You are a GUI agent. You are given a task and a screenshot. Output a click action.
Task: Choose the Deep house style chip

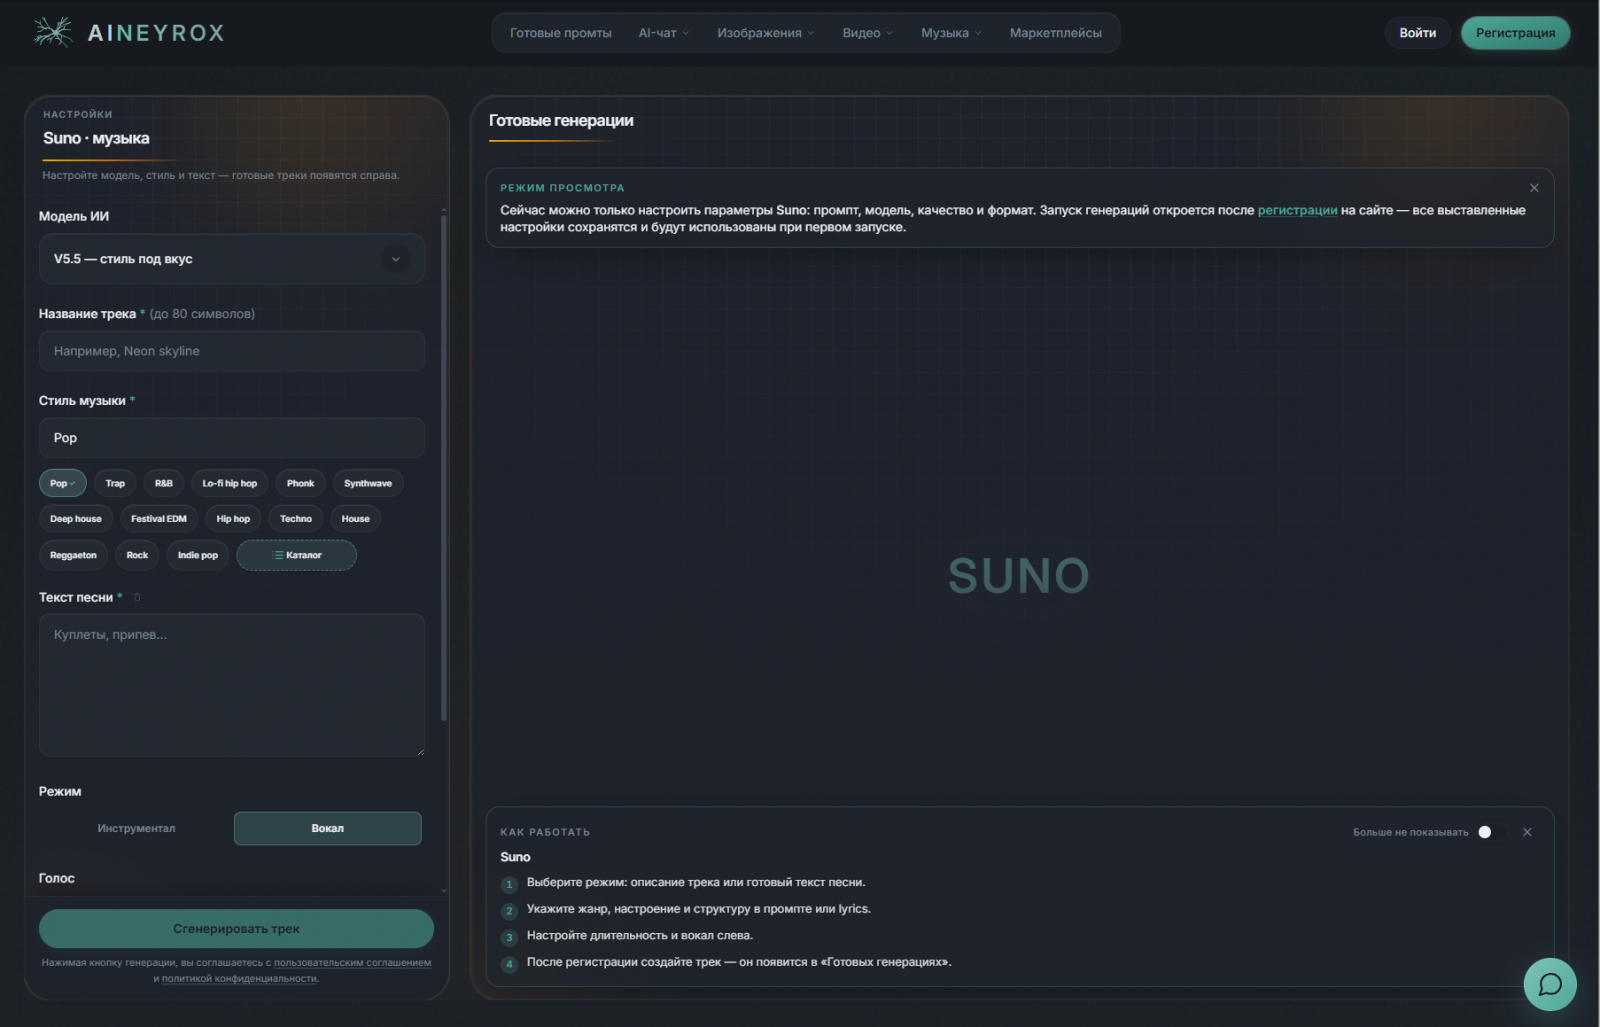tap(76, 519)
